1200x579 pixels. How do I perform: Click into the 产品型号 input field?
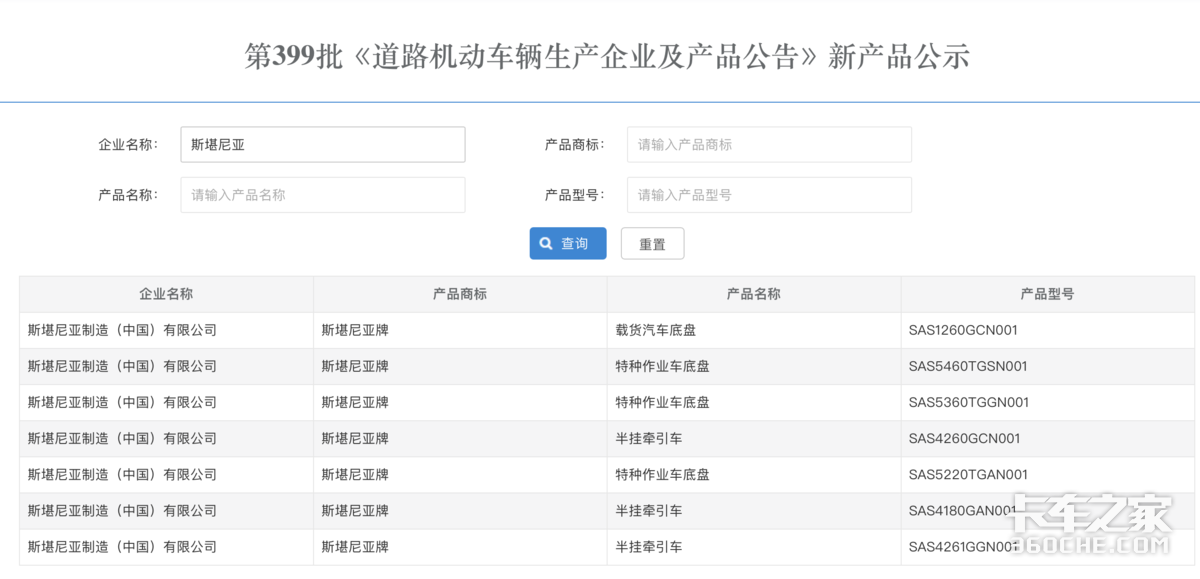pyautogui.click(x=768, y=195)
